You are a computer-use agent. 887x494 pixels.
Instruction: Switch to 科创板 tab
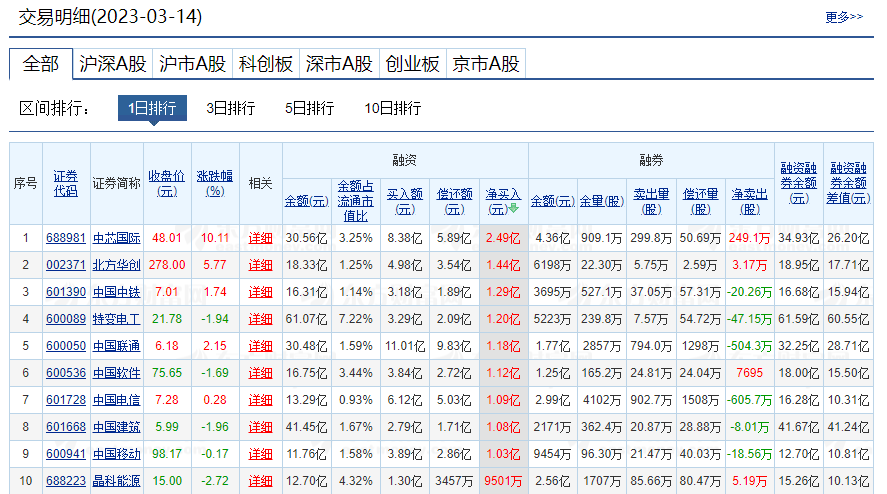(266, 64)
